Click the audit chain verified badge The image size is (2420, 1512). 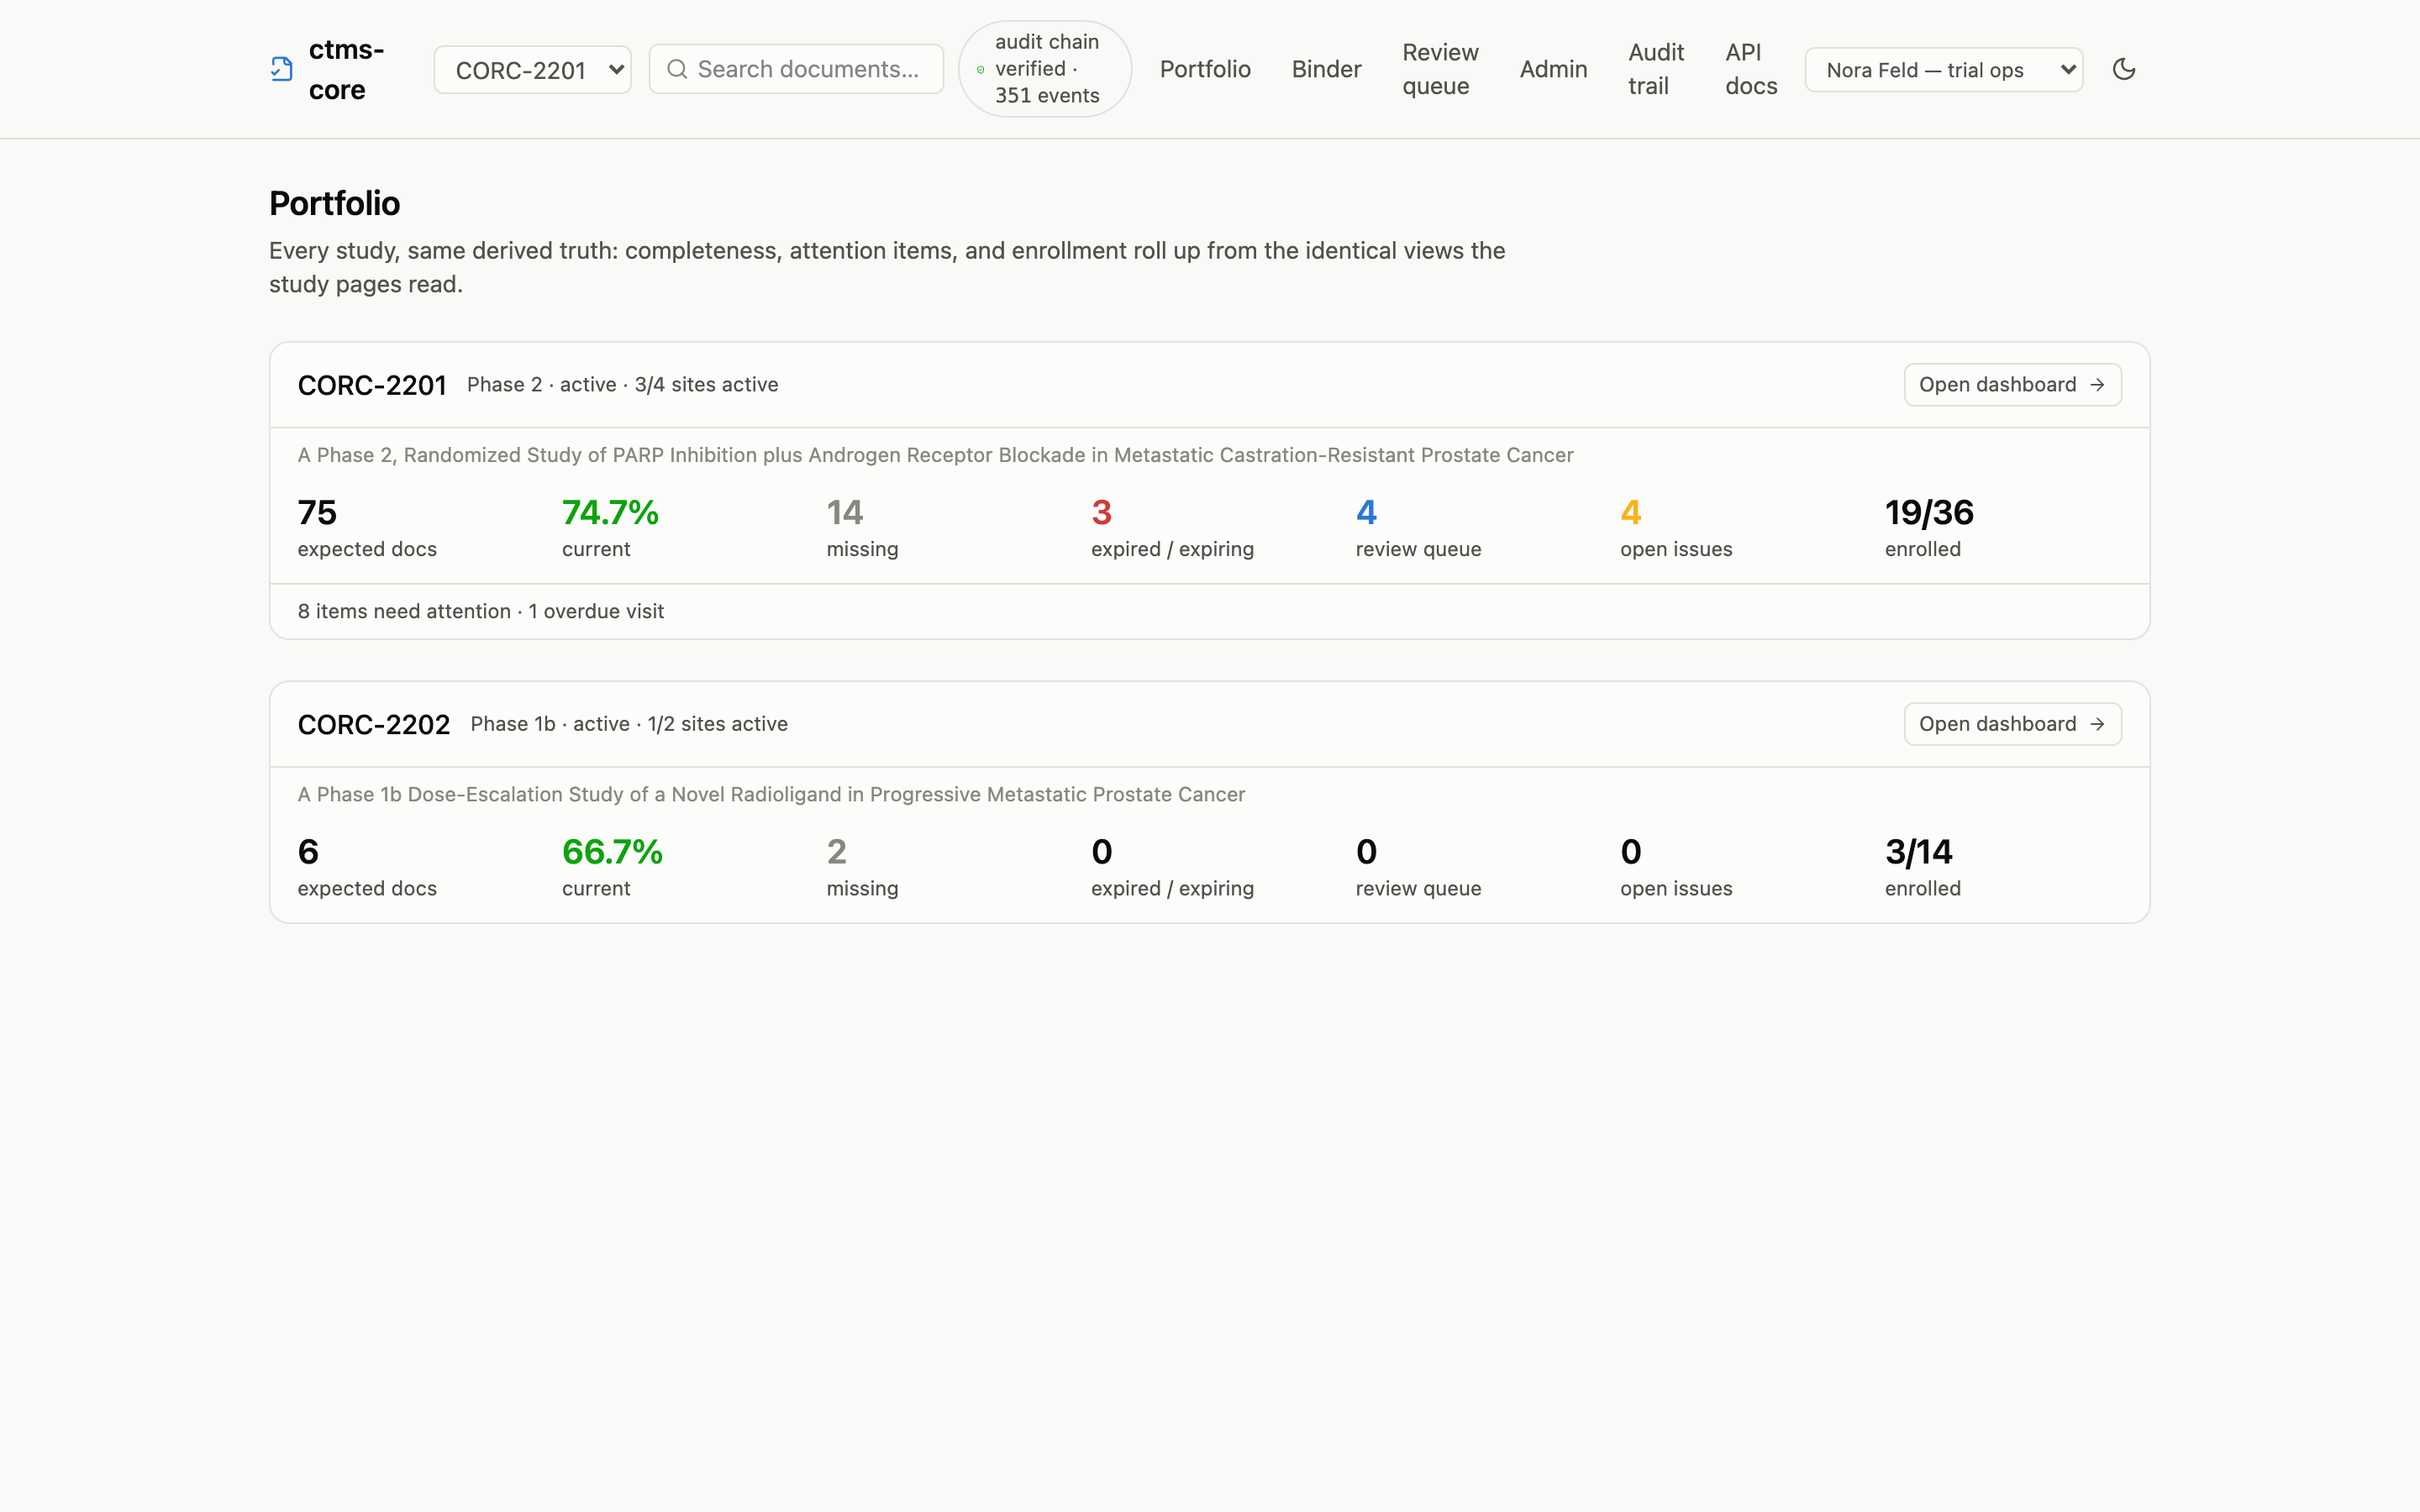[x=1045, y=69]
